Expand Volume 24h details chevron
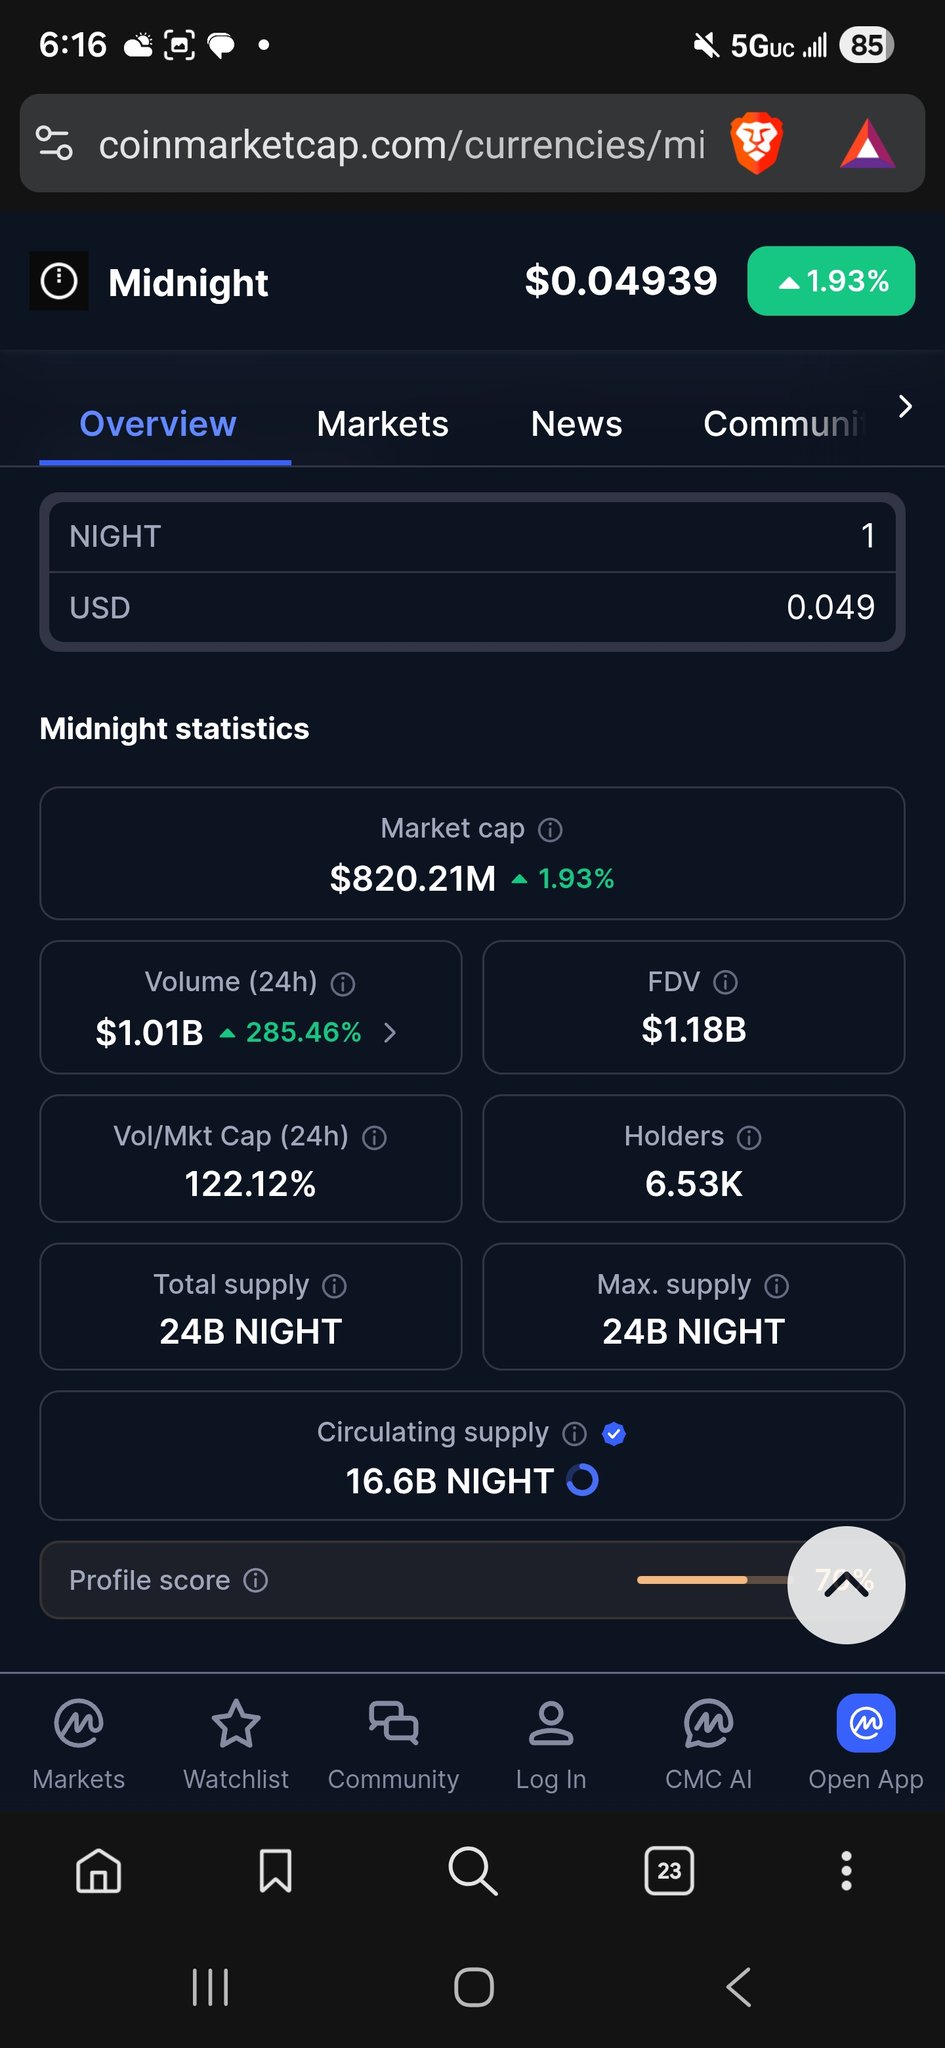The height and width of the screenshot is (2048, 945). pos(390,1032)
